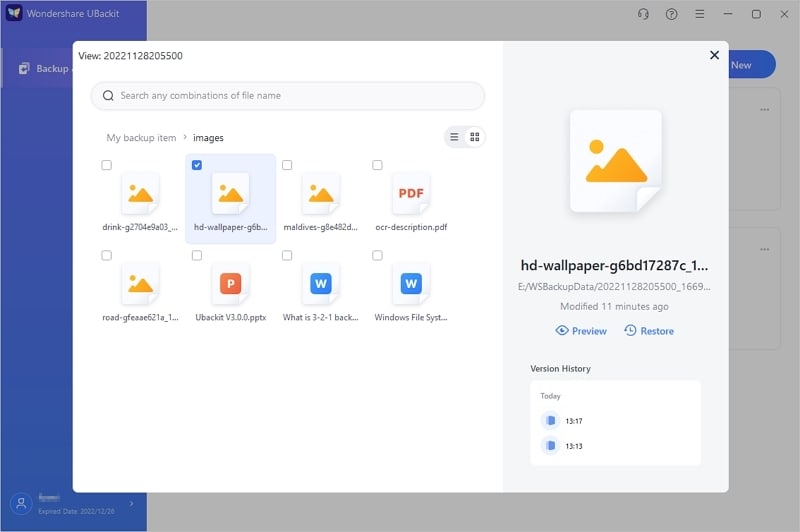
Task: Open the hamburger menu in title bar
Action: (700, 14)
